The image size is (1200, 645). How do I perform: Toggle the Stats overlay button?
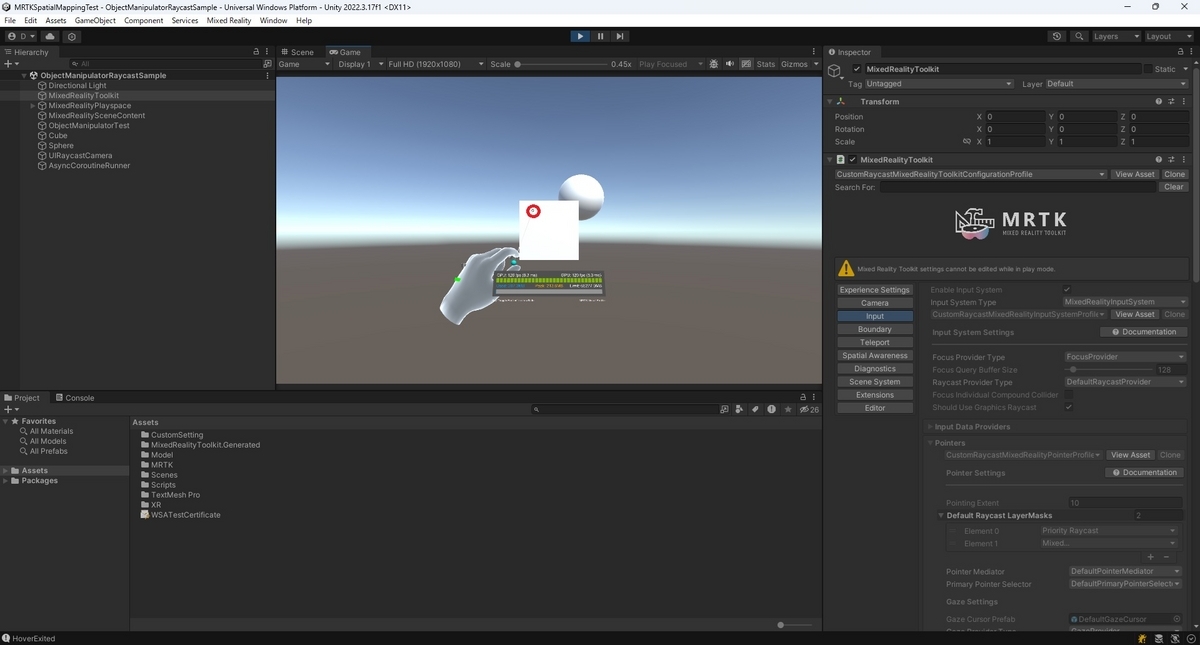766,64
